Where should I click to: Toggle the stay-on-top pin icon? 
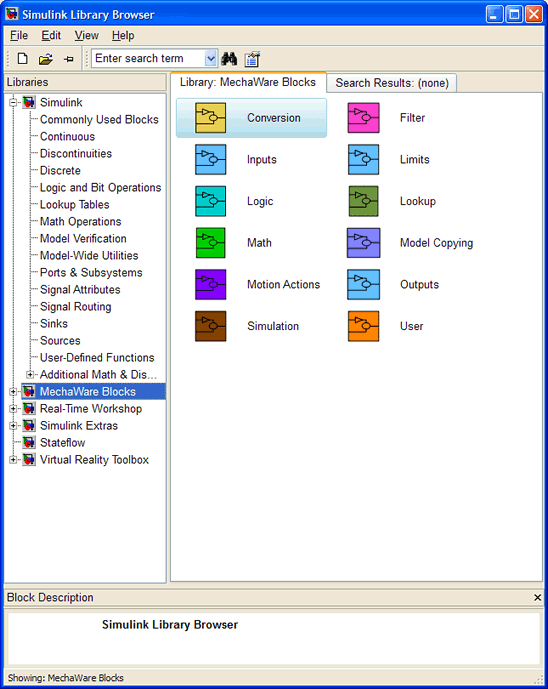pos(69,59)
